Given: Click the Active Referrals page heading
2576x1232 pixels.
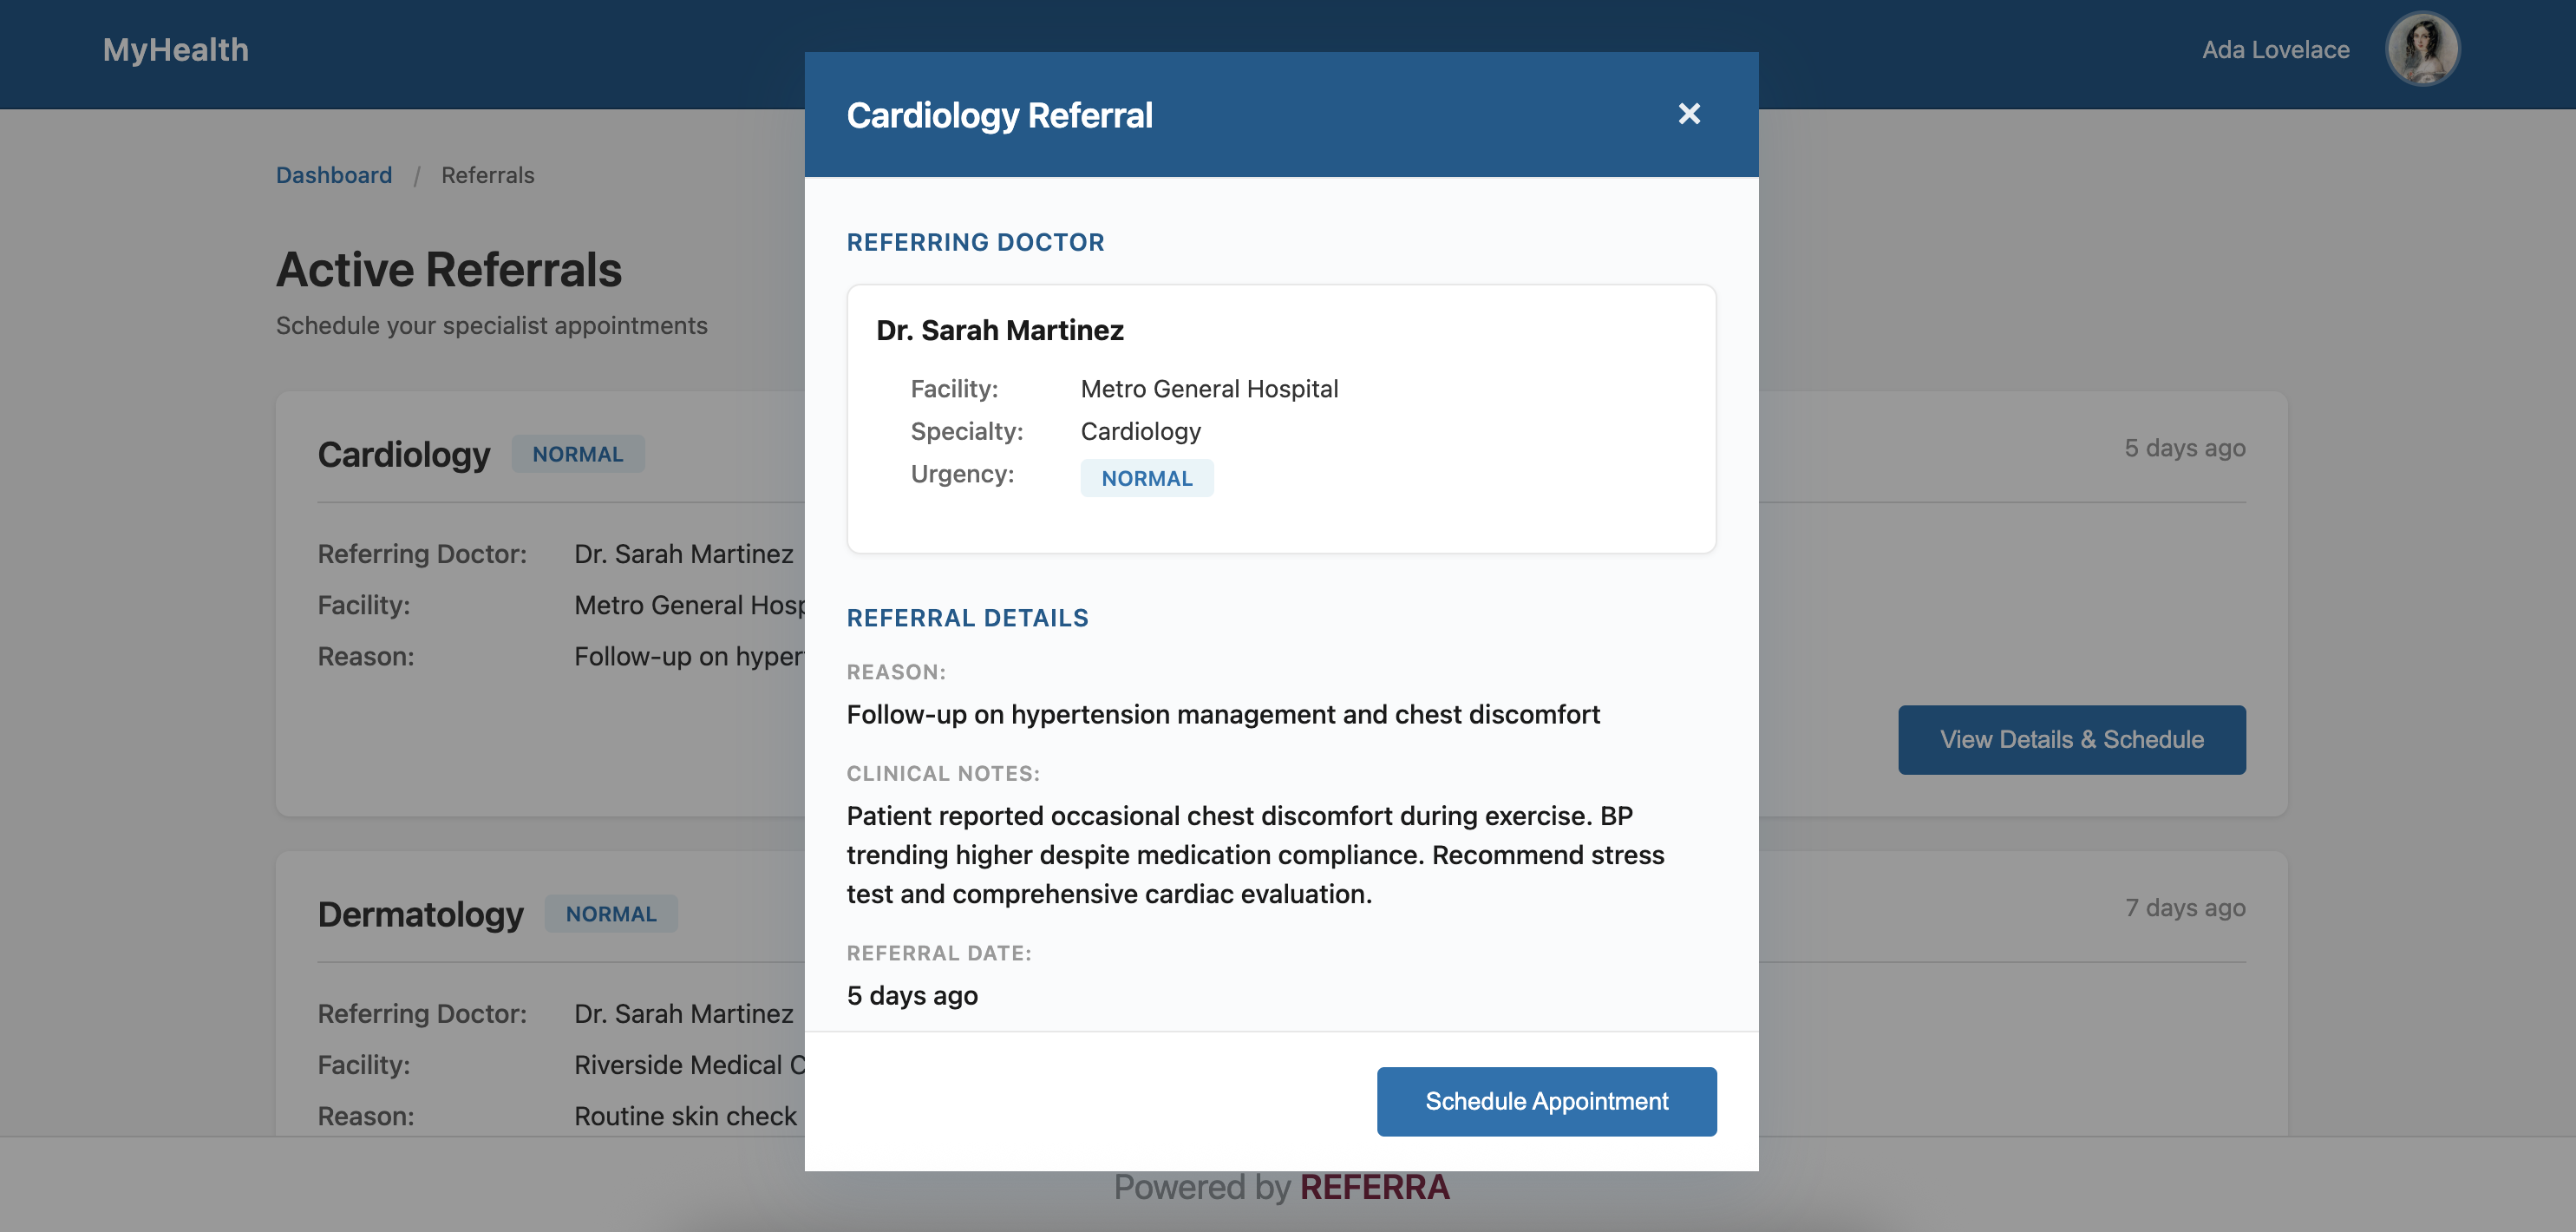Looking at the screenshot, I should tap(448, 270).
